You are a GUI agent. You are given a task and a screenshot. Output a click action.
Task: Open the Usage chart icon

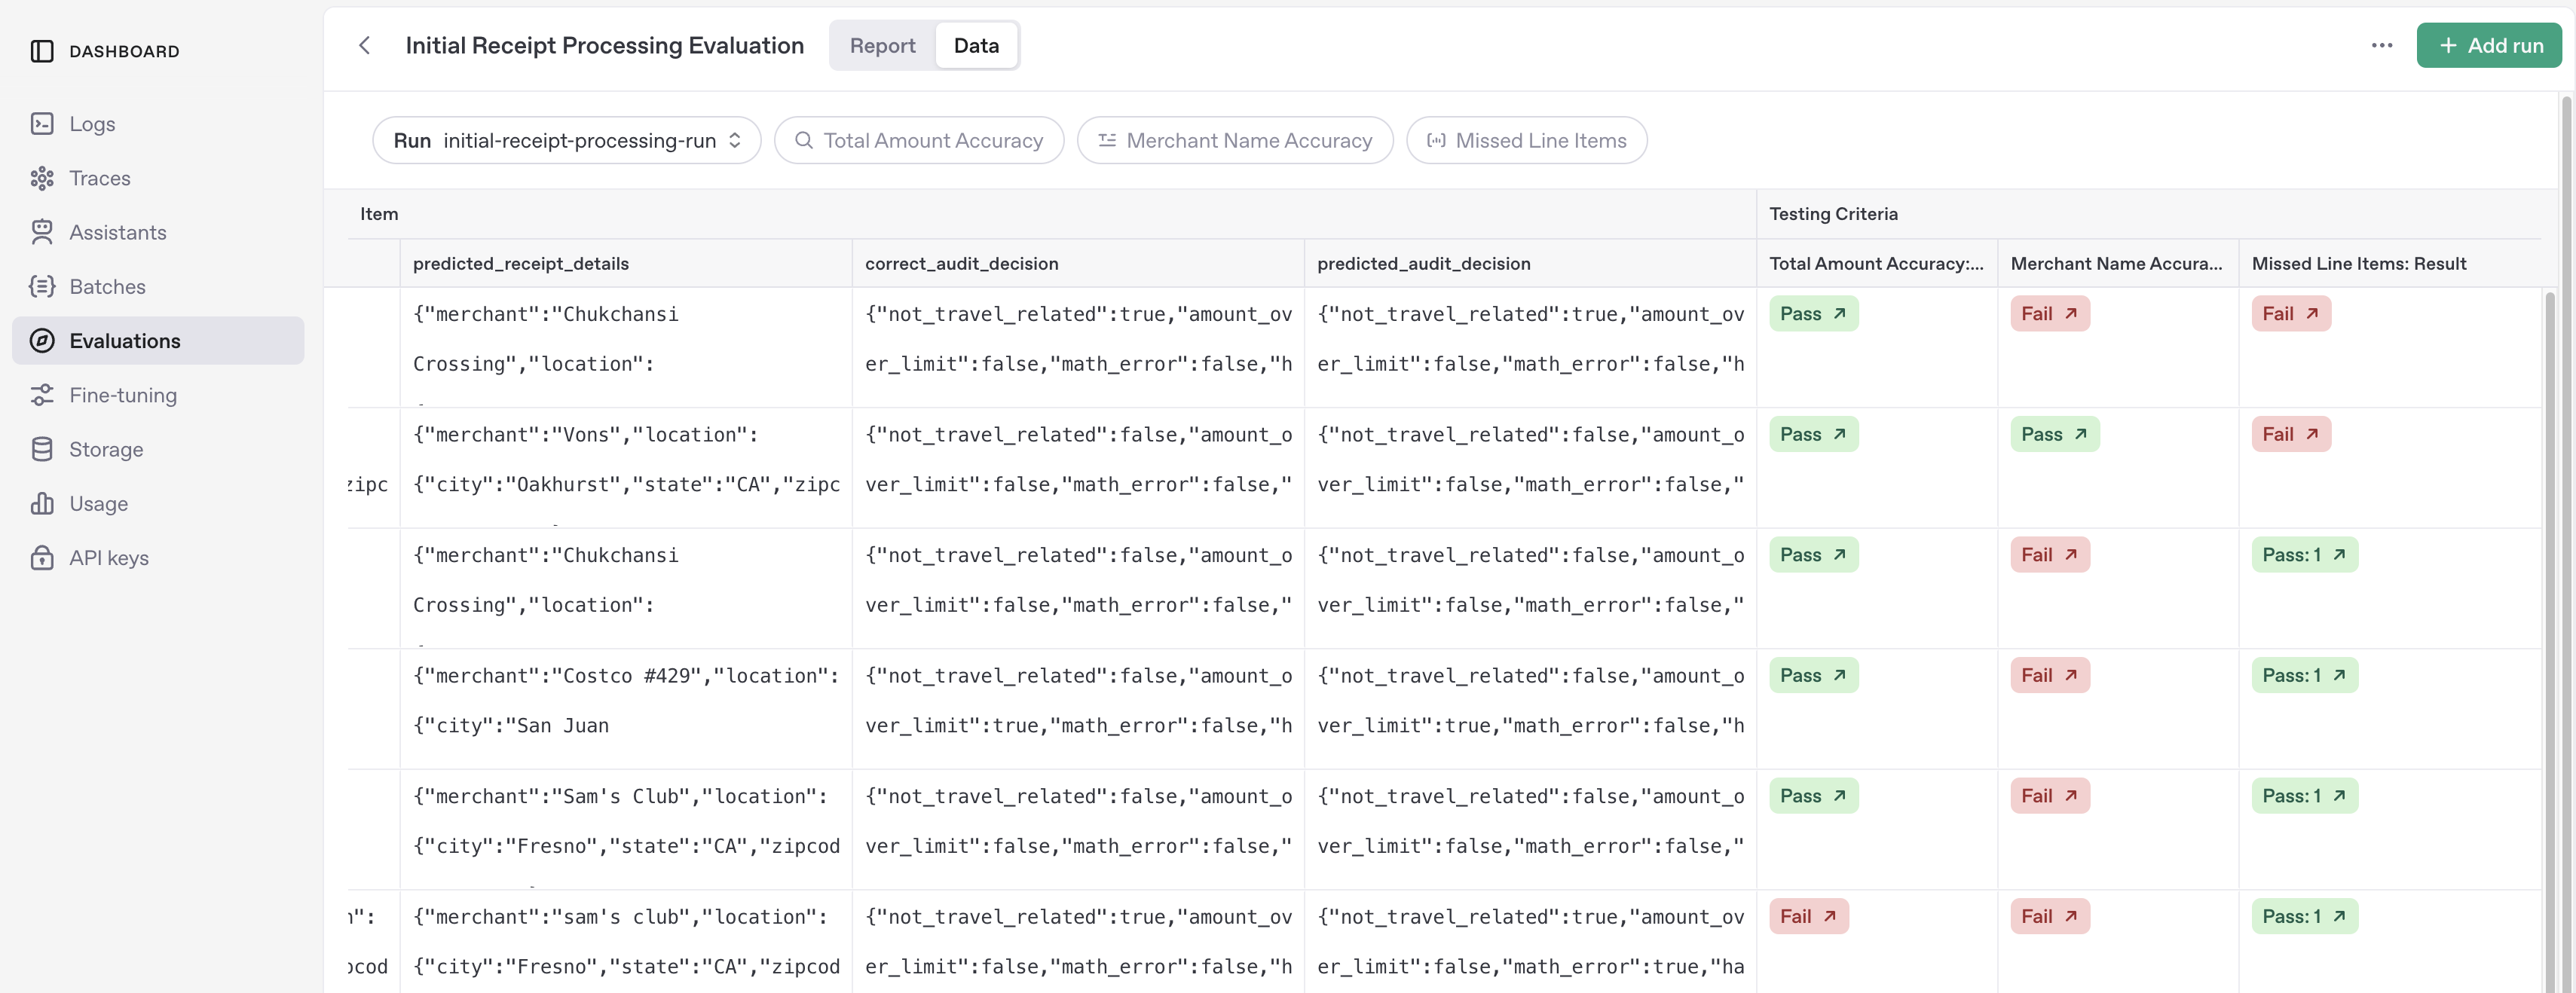pos(42,503)
